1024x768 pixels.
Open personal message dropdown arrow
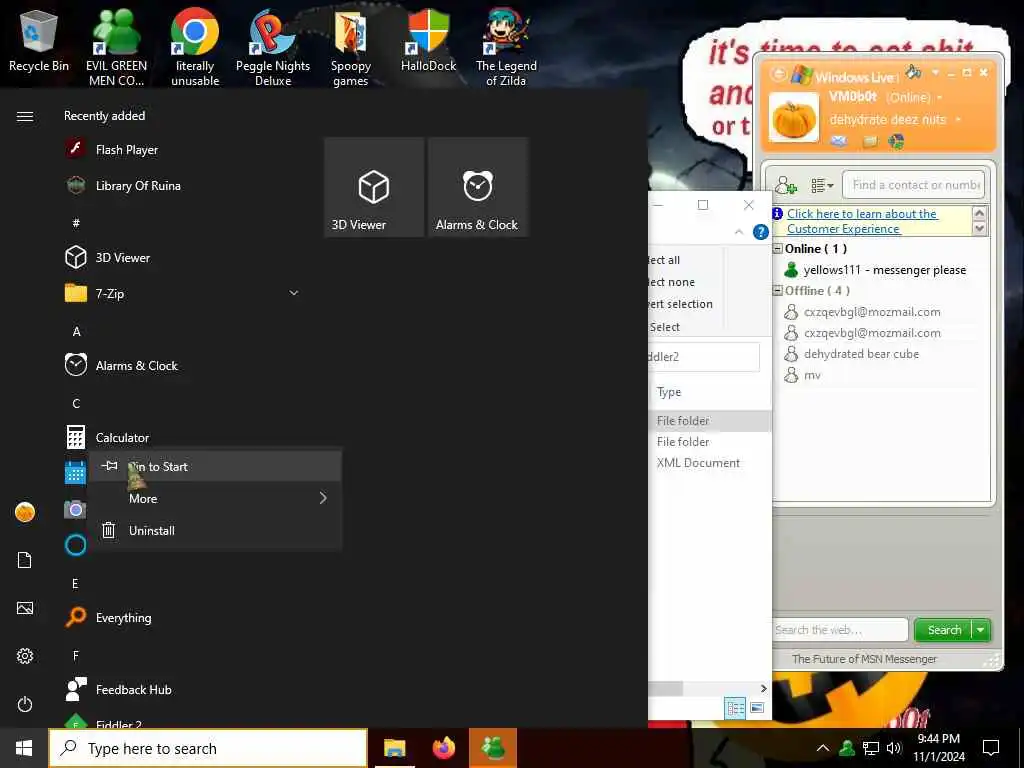[x=958, y=120]
